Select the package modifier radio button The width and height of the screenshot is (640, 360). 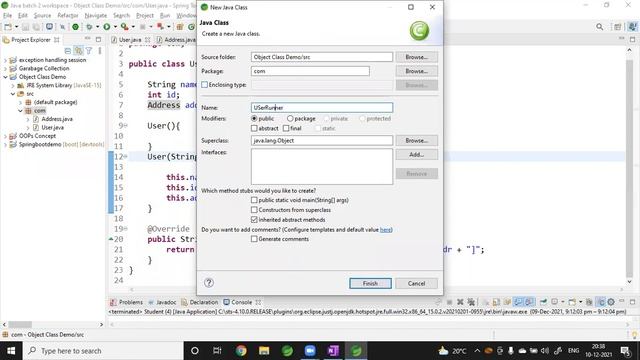coord(290,118)
